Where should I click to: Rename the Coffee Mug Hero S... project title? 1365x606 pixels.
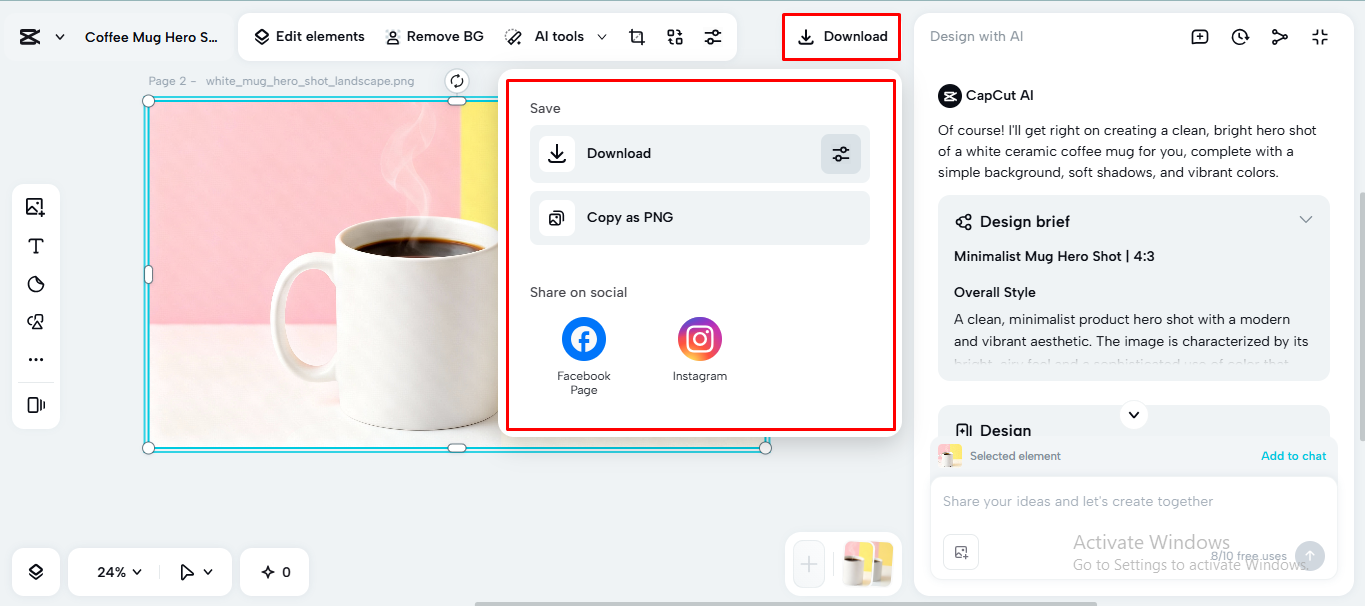(x=151, y=37)
